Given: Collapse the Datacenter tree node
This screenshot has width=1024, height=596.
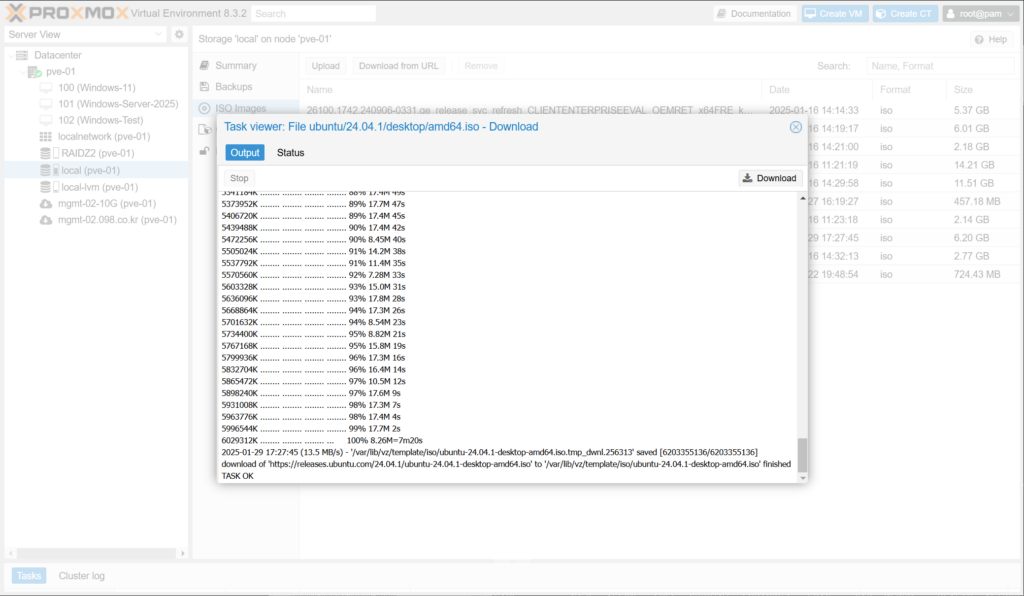Looking at the screenshot, I should click(10, 55).
